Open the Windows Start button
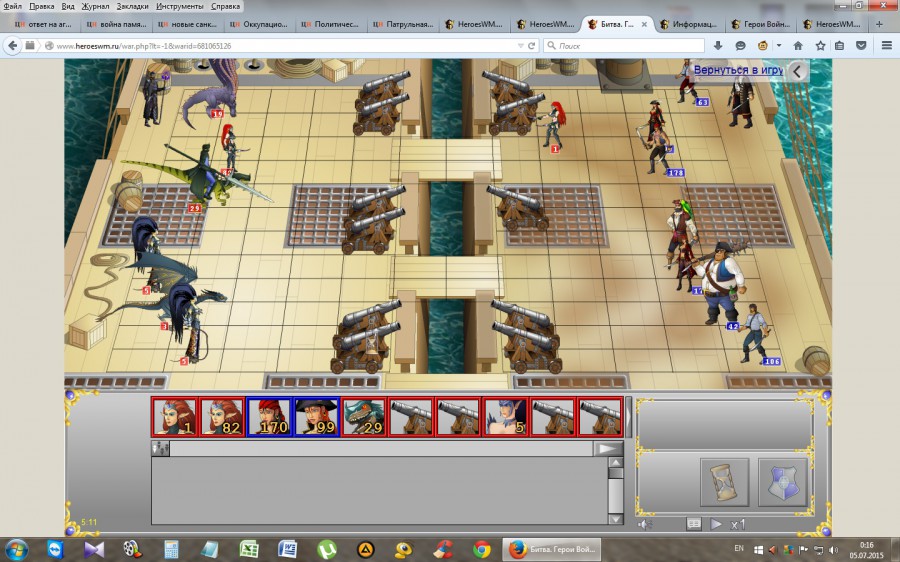The image size is (900, 562). click(16, 549)
